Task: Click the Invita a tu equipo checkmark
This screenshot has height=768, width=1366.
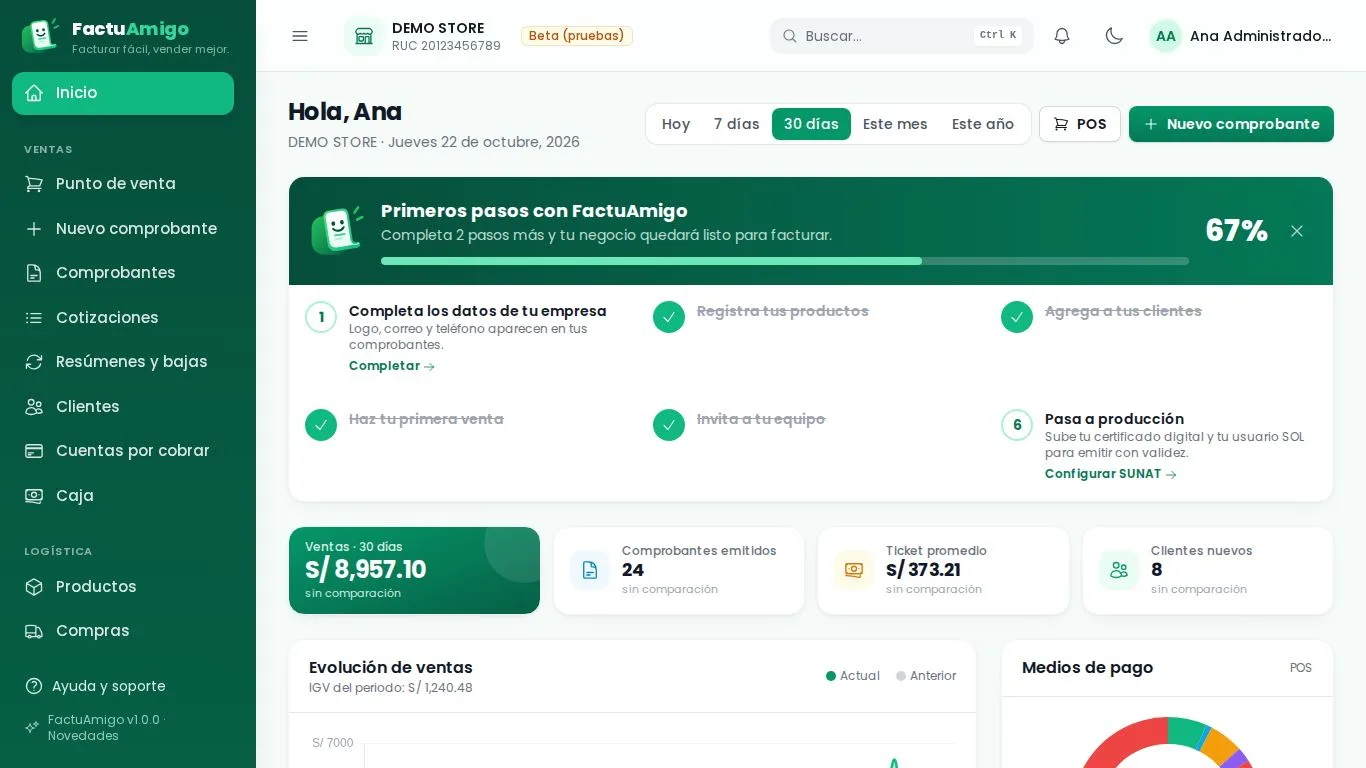Action: pyautogui.click(x=669, y=425)
